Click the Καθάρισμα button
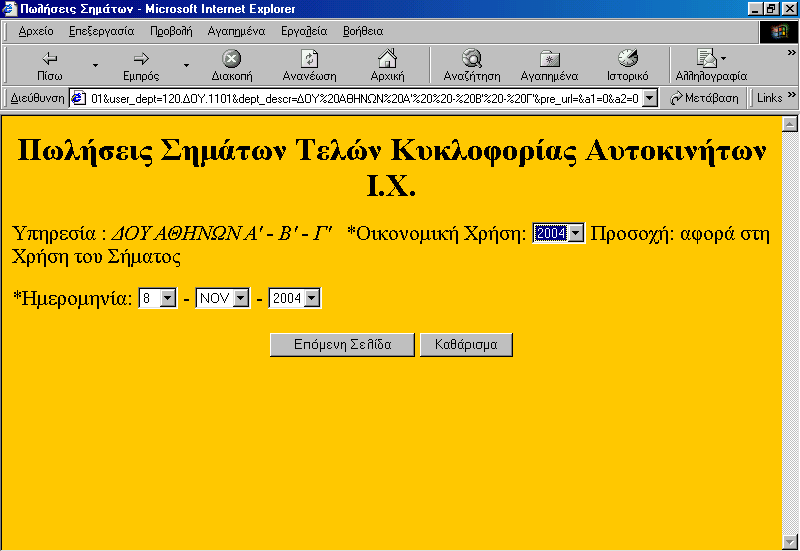Screen dimensions: 800x551 coord(466,345)
